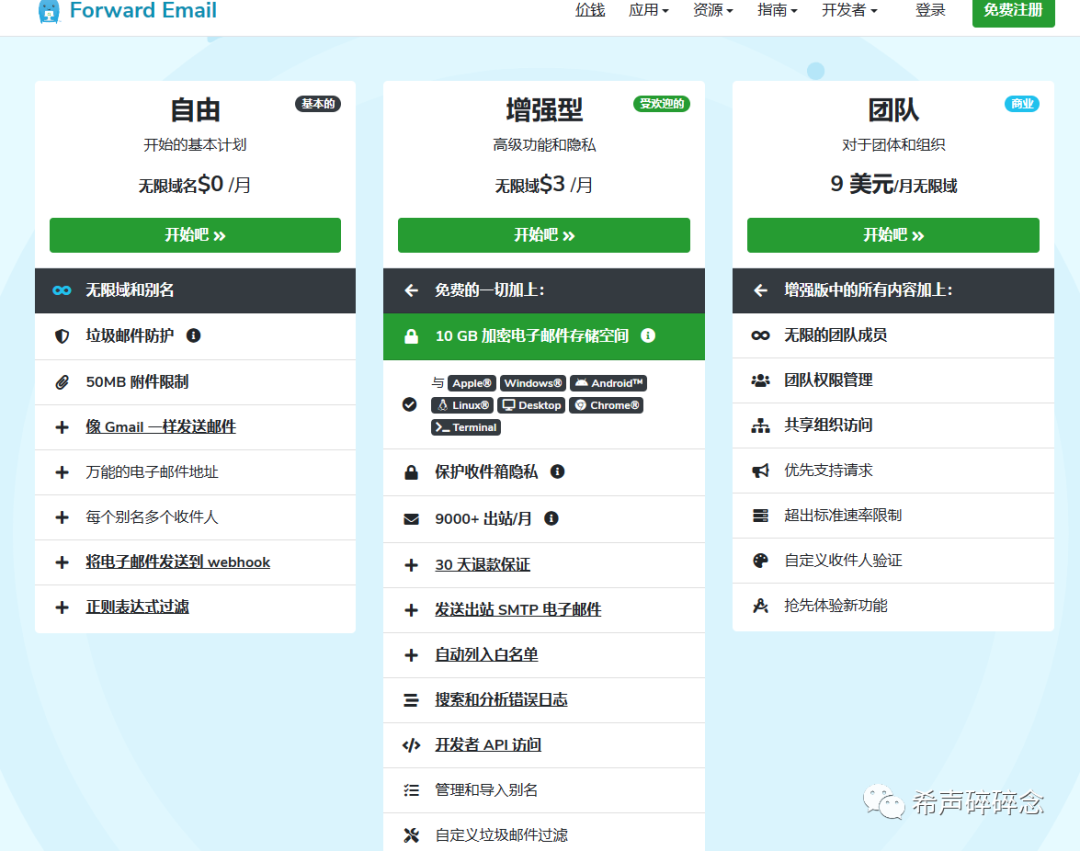The height and width of the screenshot is (851, 1080).
Task: Expand the 资源 dropdown
Action: click(x=712, y=11)
